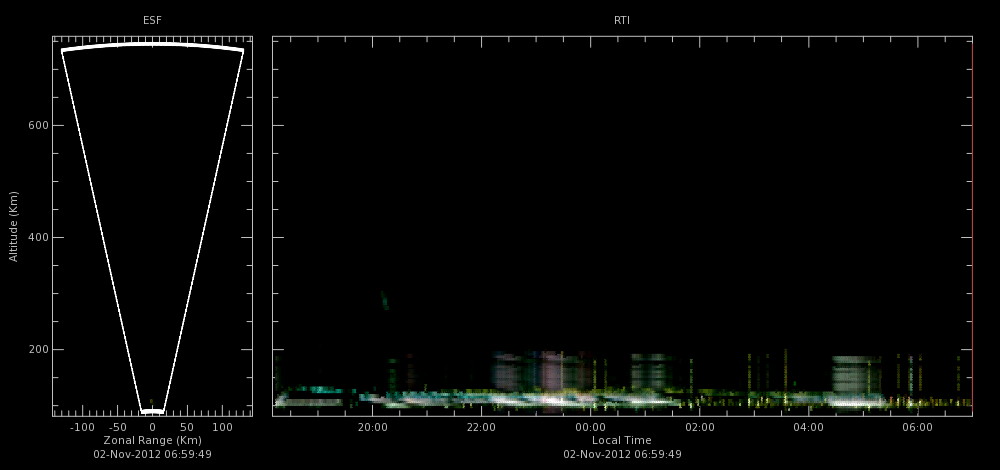Click the Zonal Range (Km) axis label
Viewport: 1000px width, 470px height.
point(152,440)
